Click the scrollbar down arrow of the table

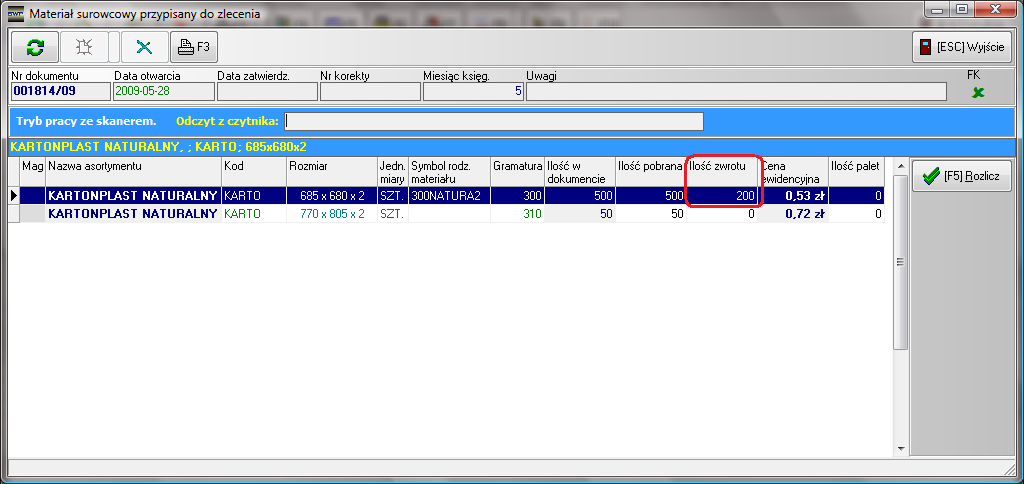900,448
